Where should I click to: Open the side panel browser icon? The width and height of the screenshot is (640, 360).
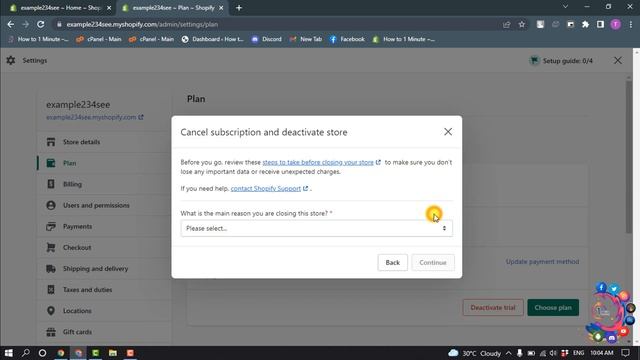click(x=600, y=24)
